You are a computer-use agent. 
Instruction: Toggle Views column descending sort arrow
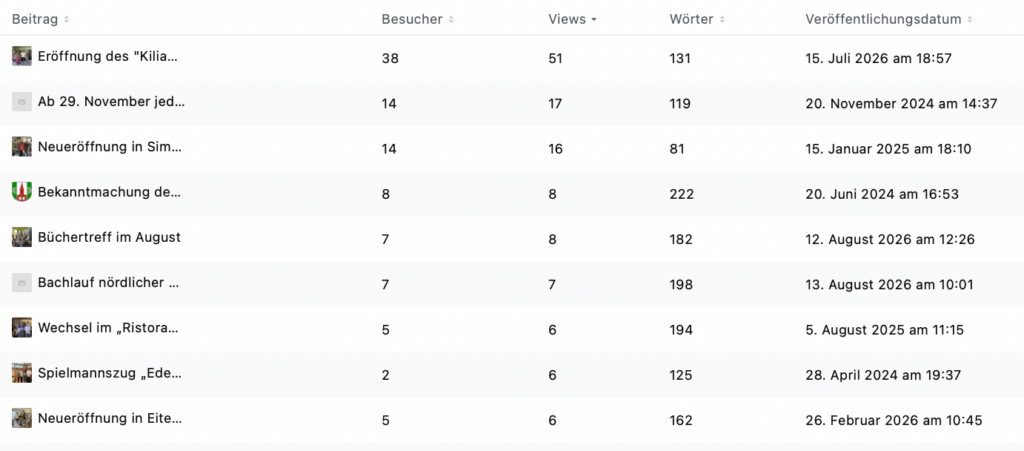594,20
